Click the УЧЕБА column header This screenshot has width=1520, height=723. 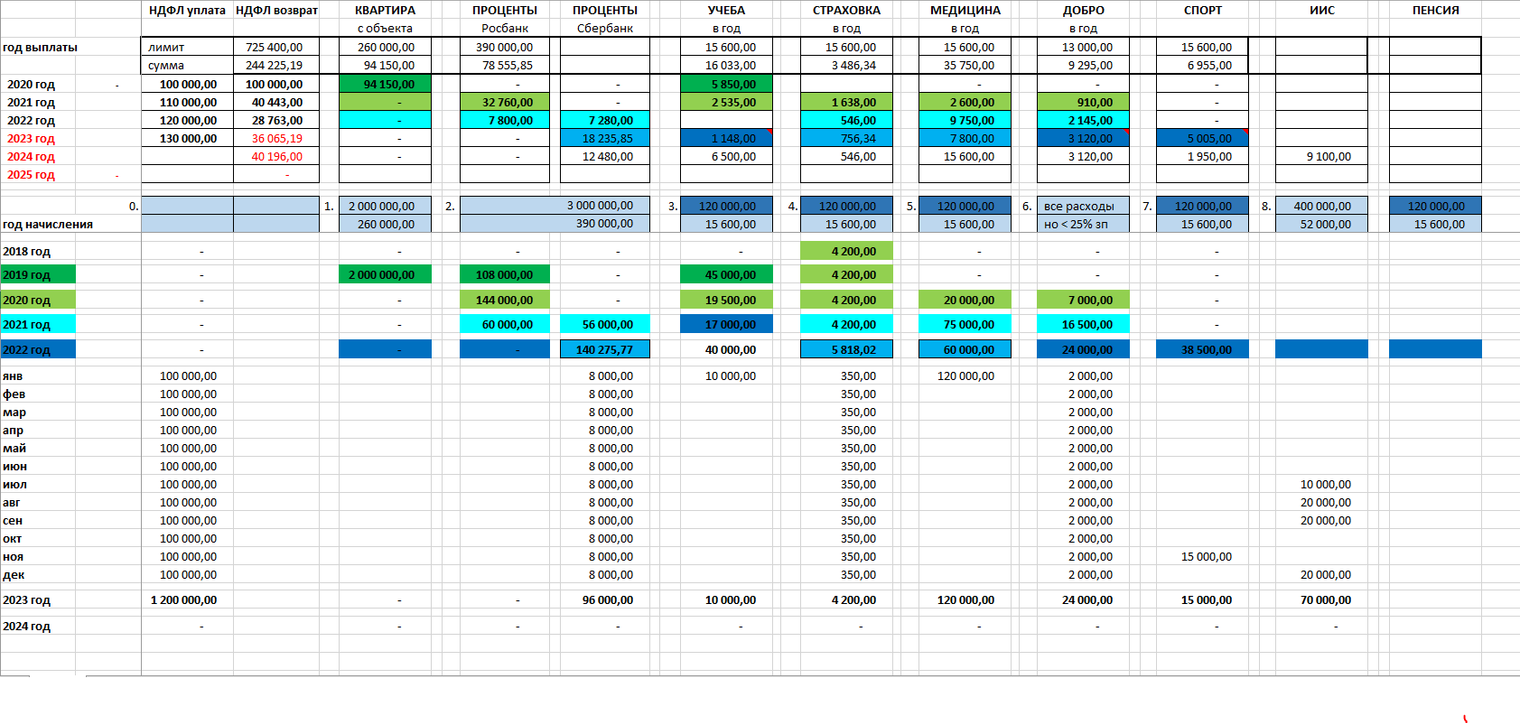(726, 10)
